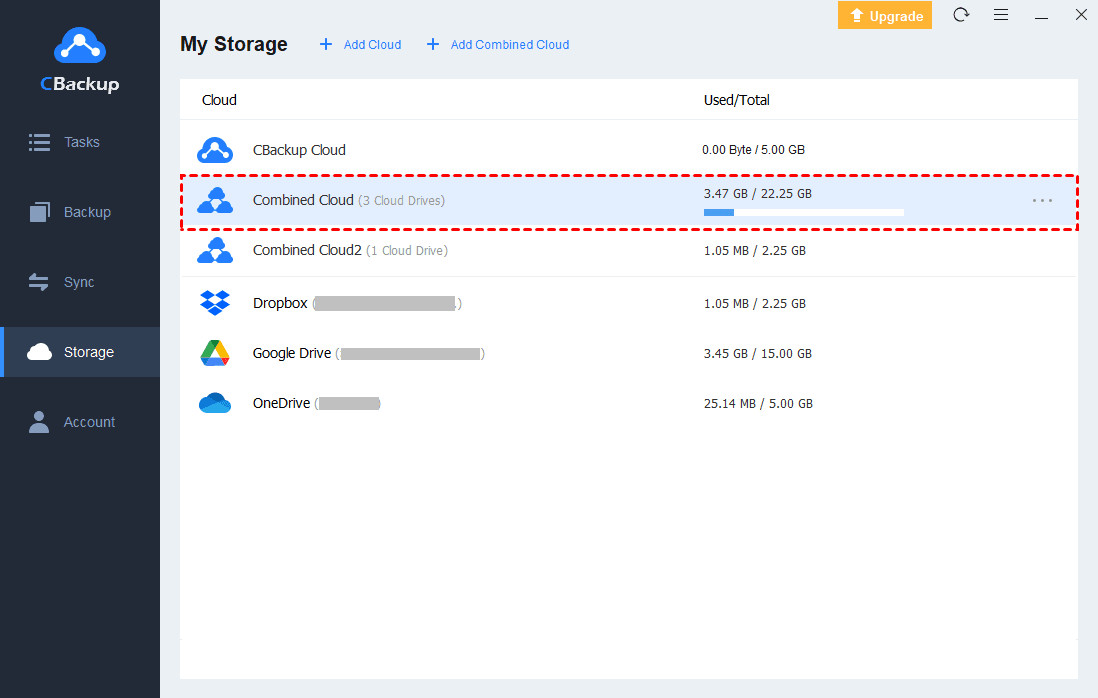Viewport: 1098px width, 698px height.
Task: Click the 3 Cloud Drives label
Action: [401, 201]
